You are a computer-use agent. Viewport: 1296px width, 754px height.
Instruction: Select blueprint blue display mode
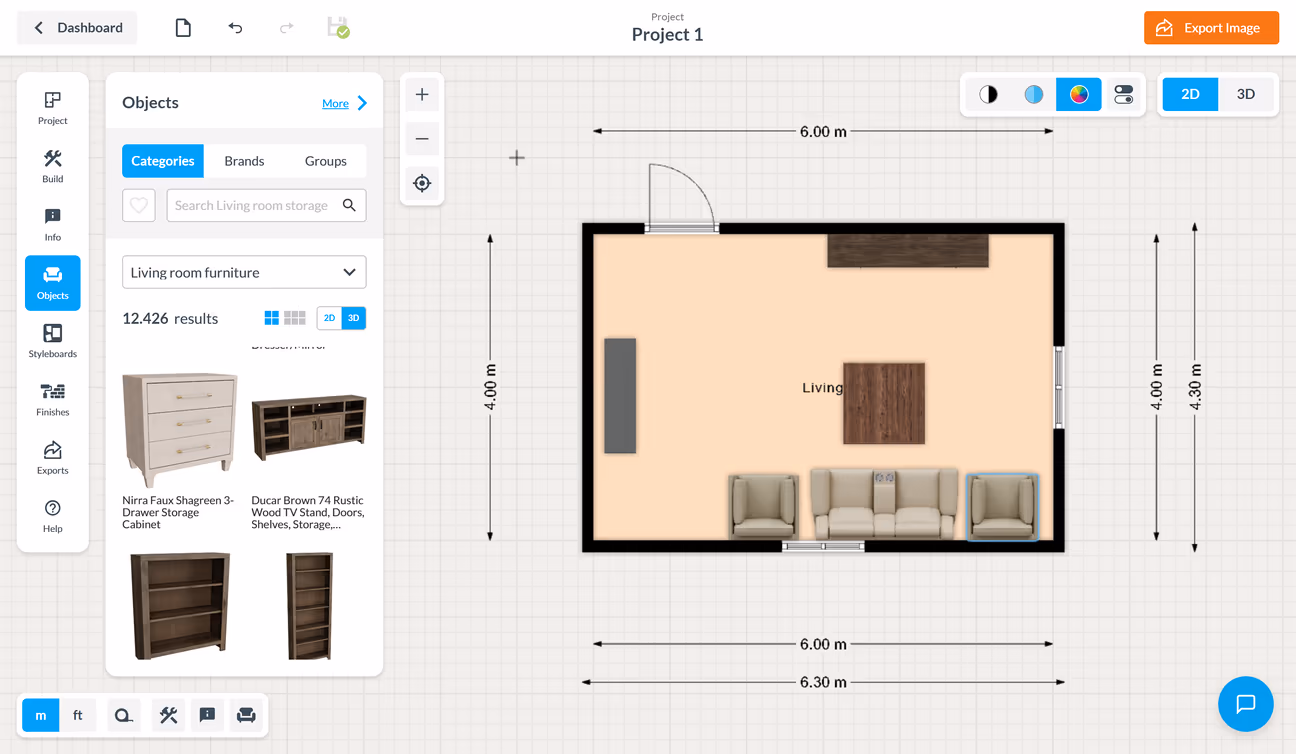point(1034,94)
